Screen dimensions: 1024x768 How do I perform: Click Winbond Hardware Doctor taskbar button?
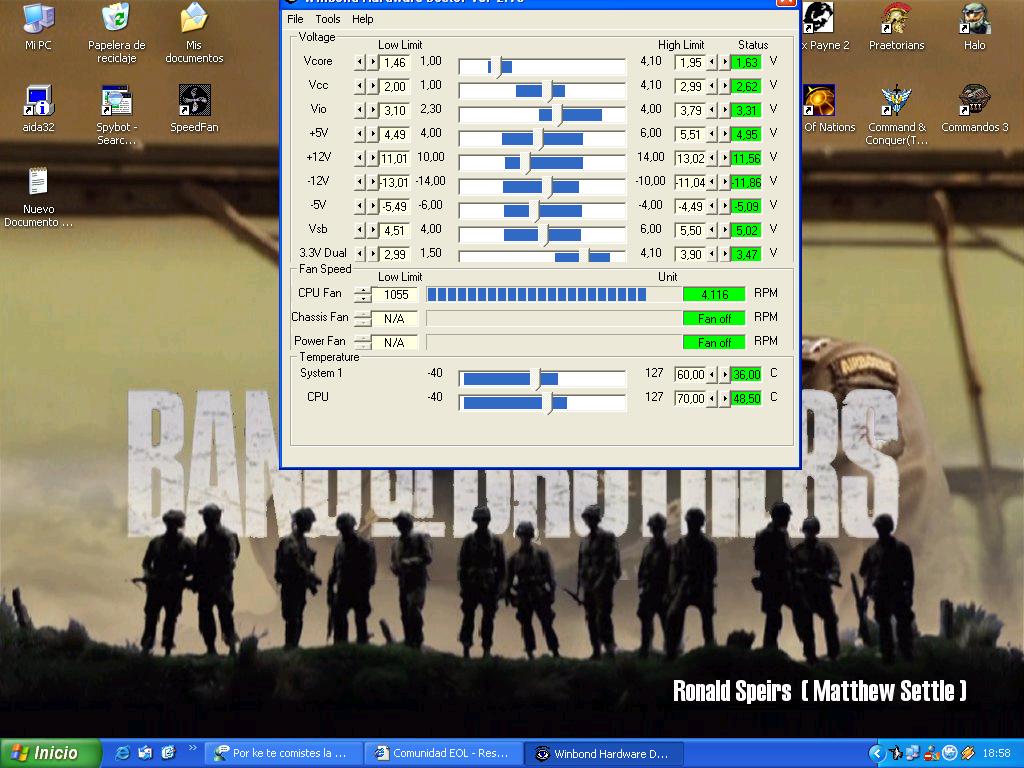point(604,754)
